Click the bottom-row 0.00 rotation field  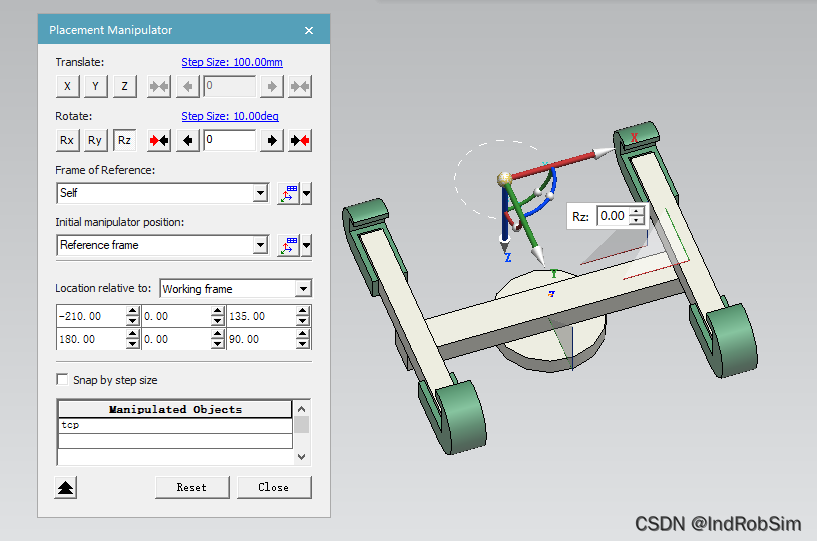177,339
